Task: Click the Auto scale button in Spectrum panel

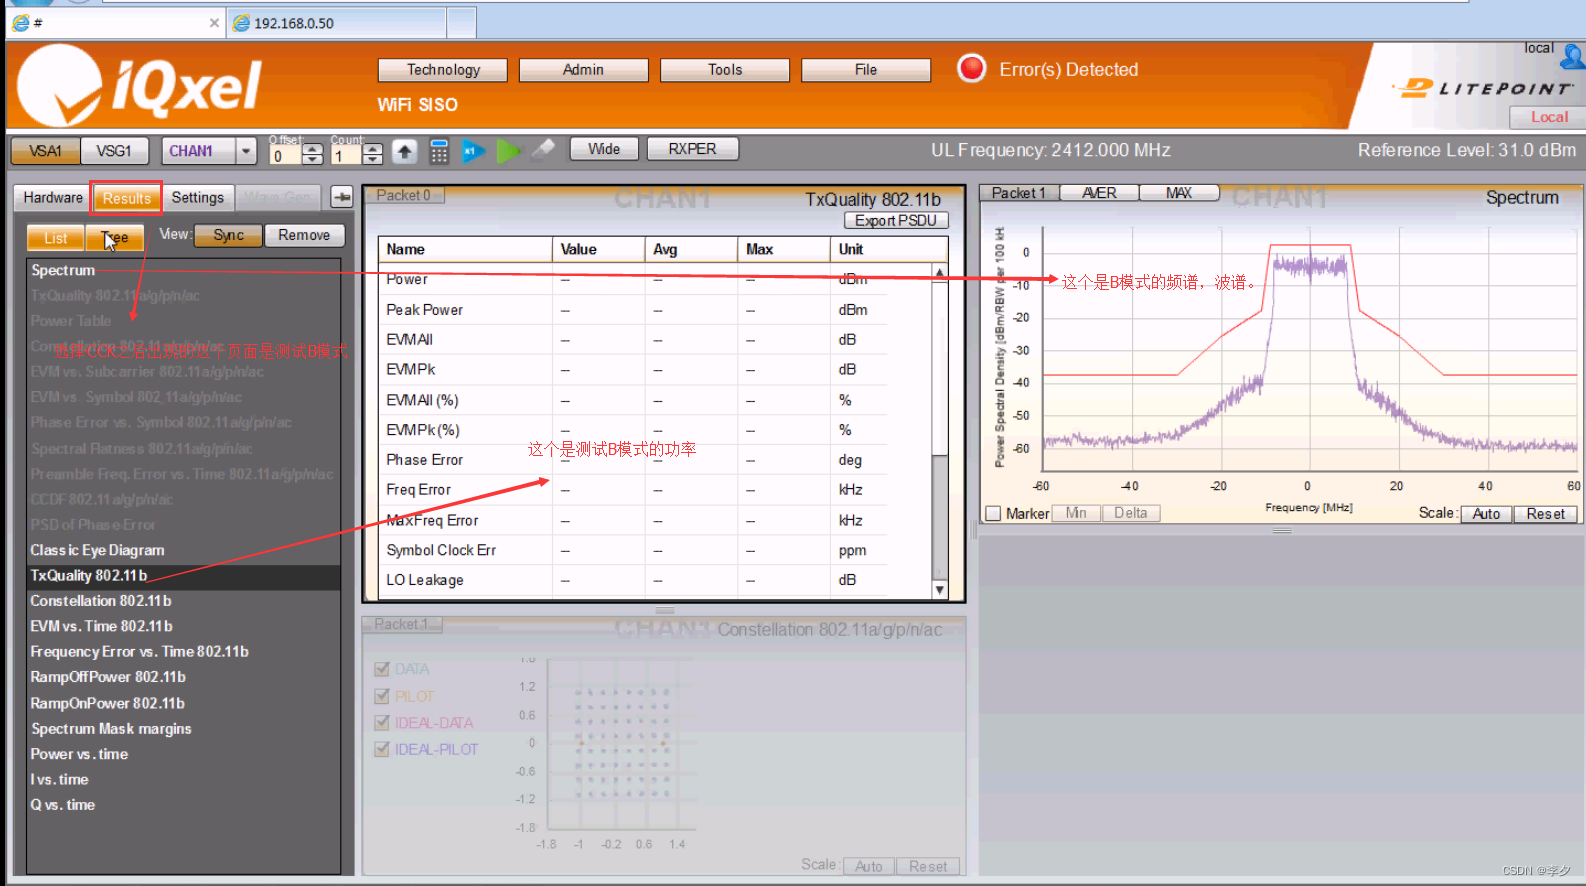Action: point(1486,514)
